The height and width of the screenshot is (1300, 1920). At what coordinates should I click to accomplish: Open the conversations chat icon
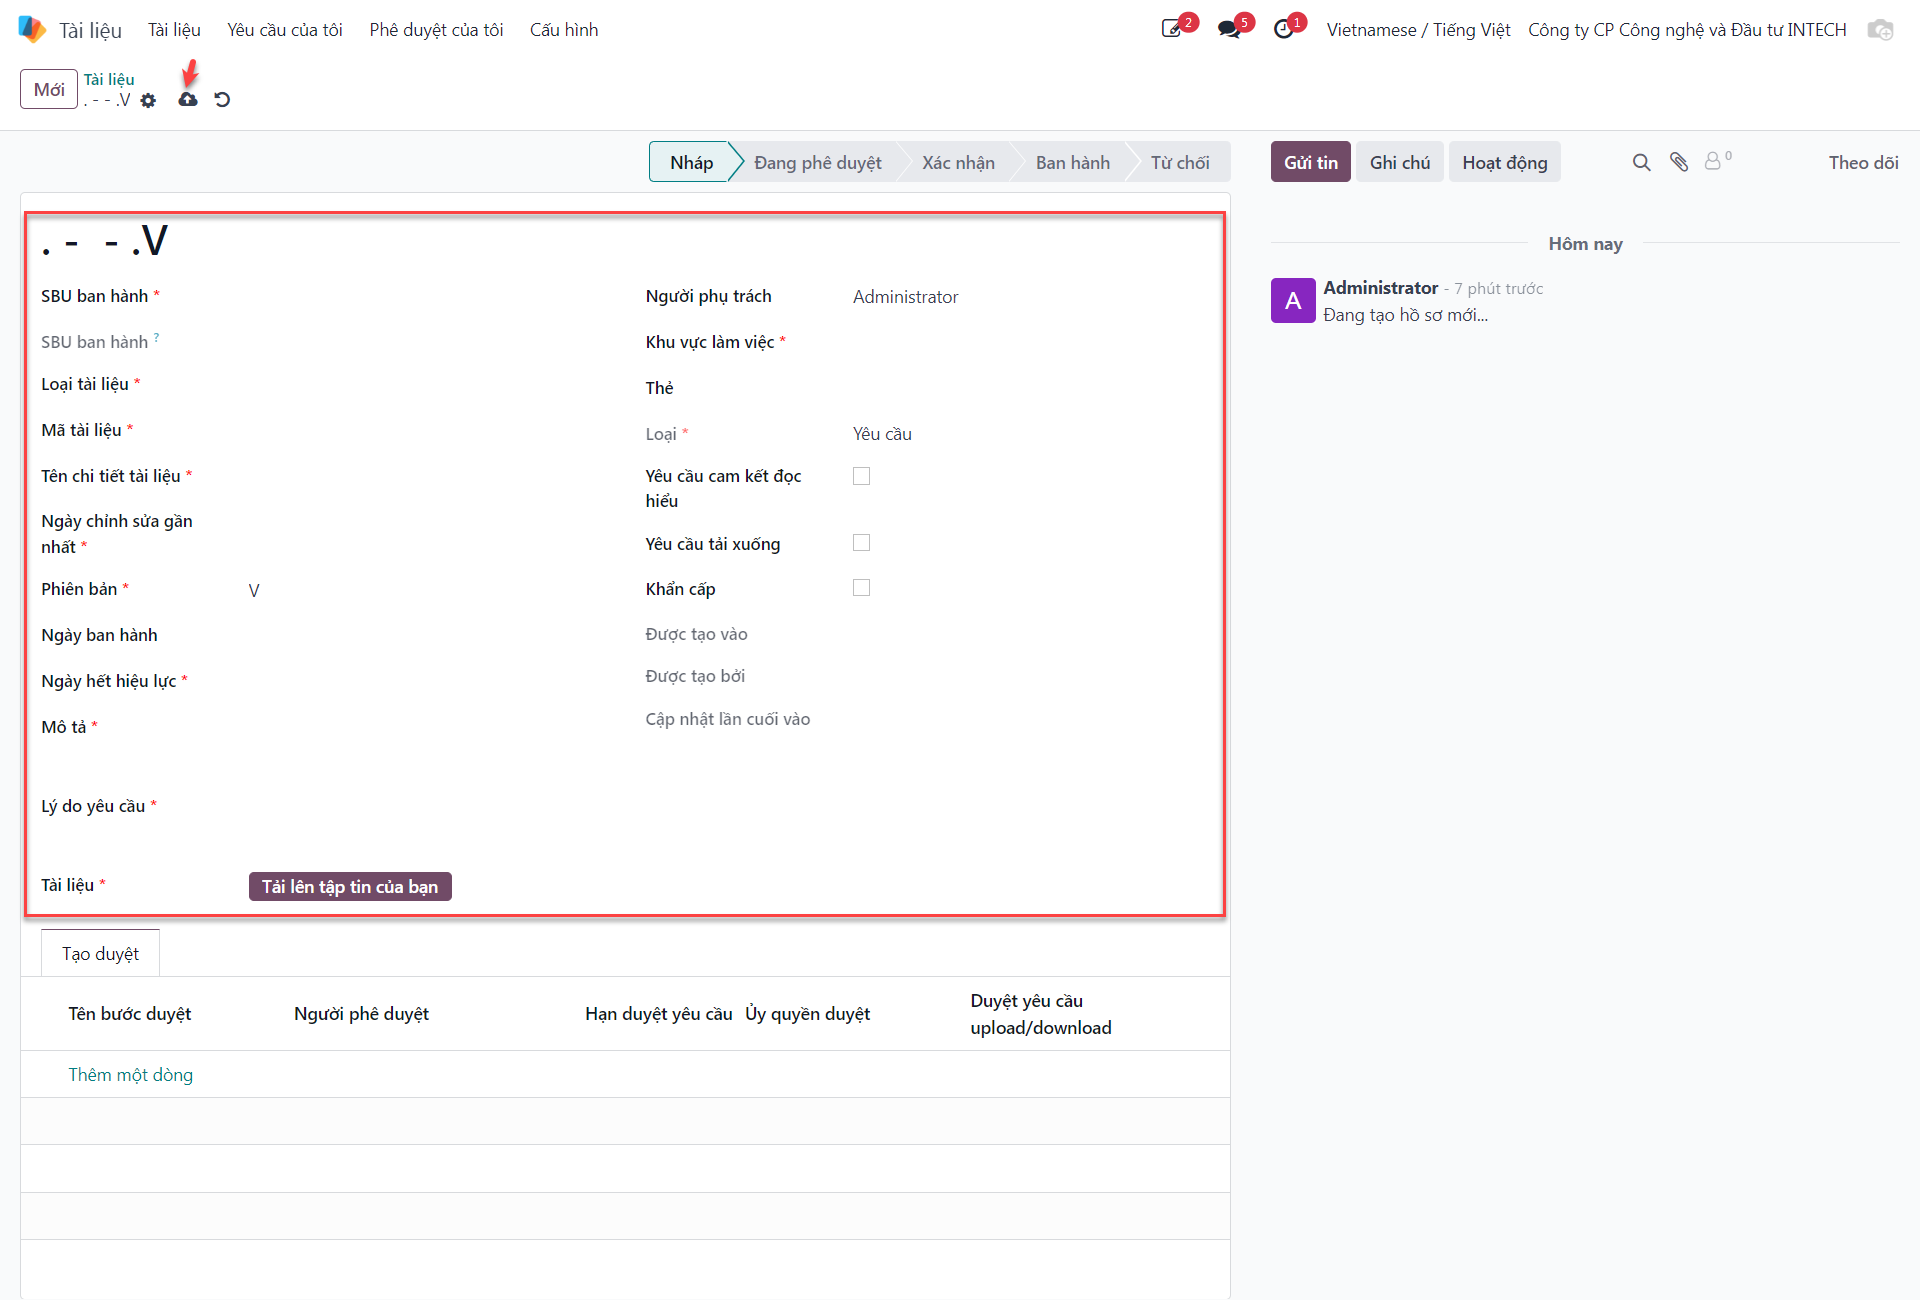point(1229,29)
